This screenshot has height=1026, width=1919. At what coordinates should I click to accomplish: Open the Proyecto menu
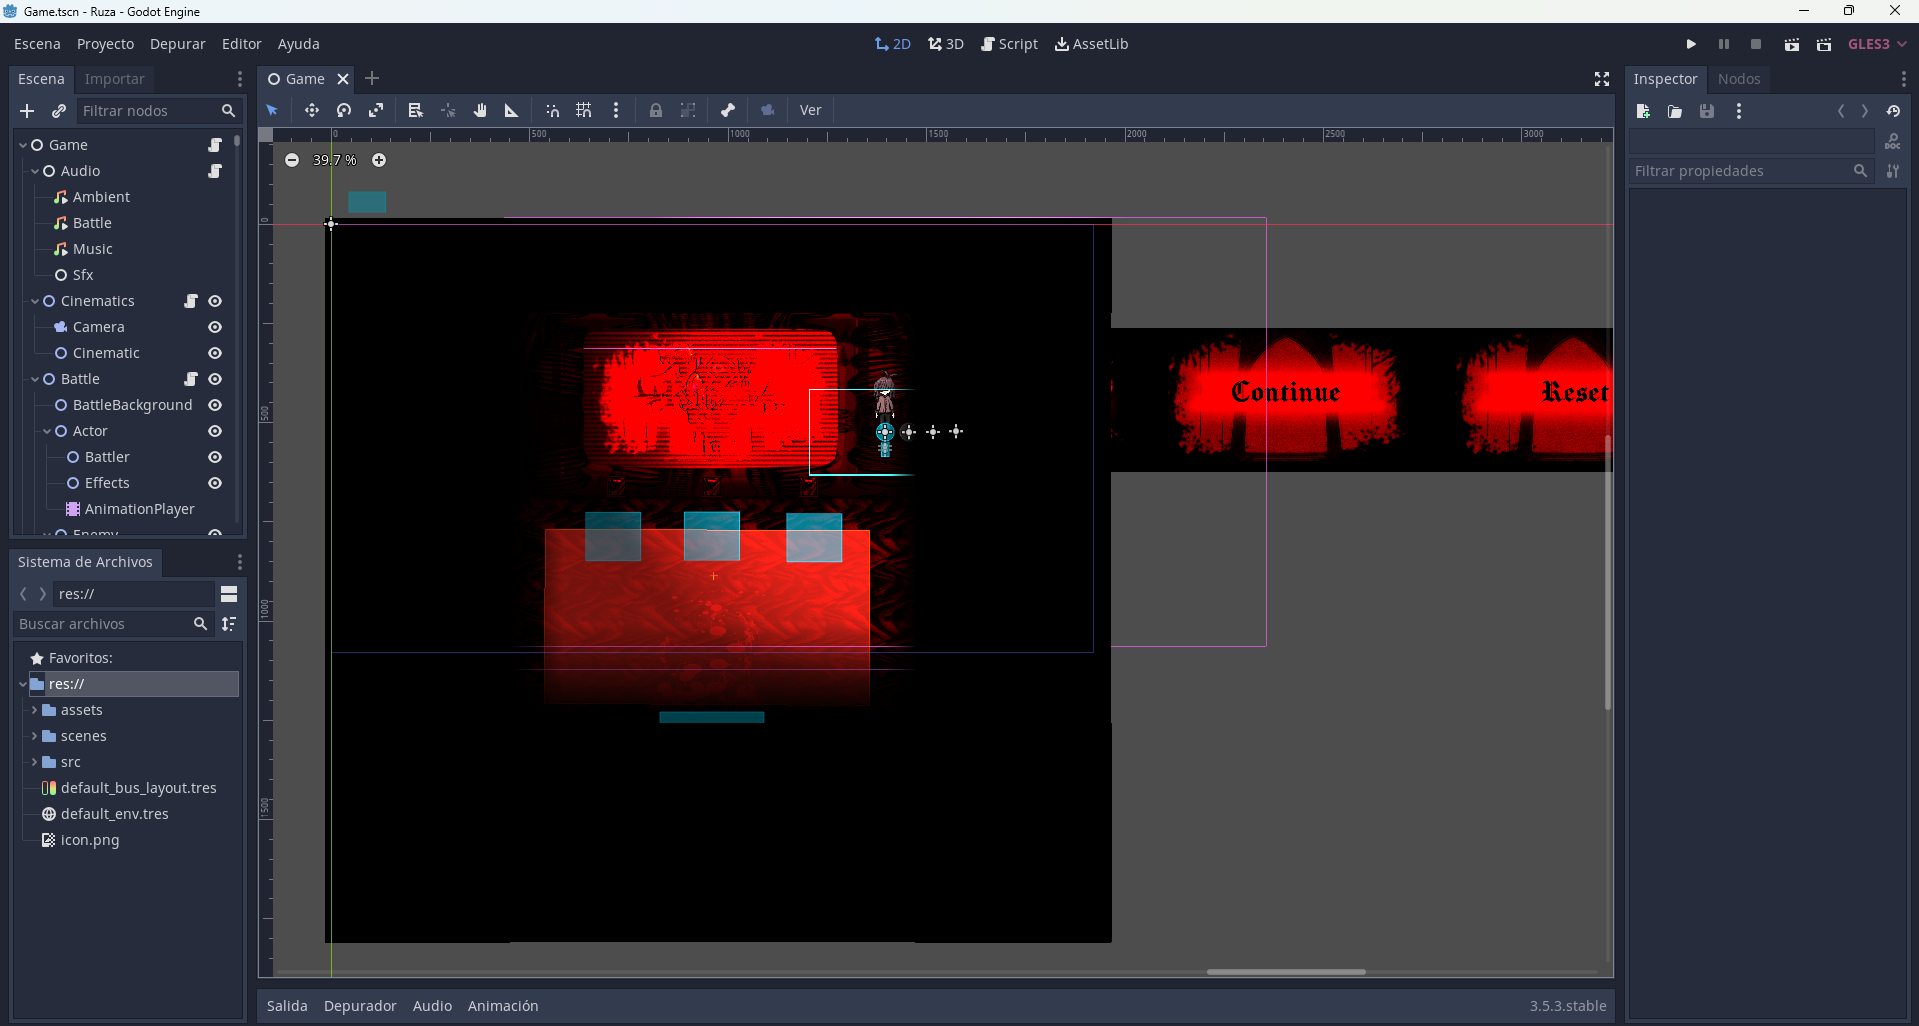coord(105,44)
